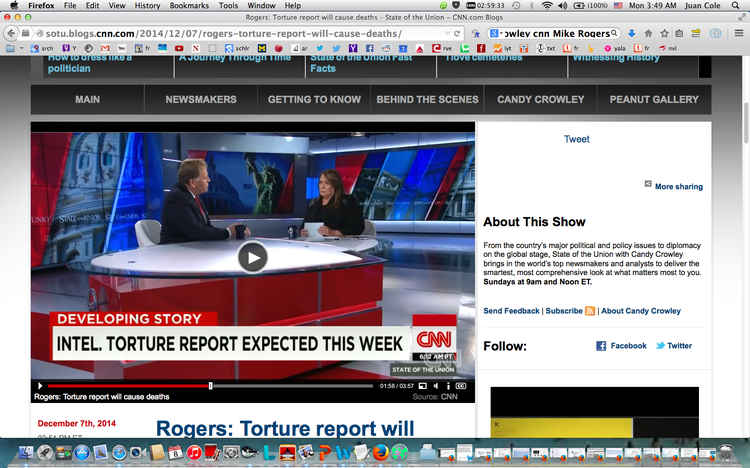The width and height of the screenshot is (750, 468).
Task: Show bookmarks list clipboard icon
Action: [679, 33]
